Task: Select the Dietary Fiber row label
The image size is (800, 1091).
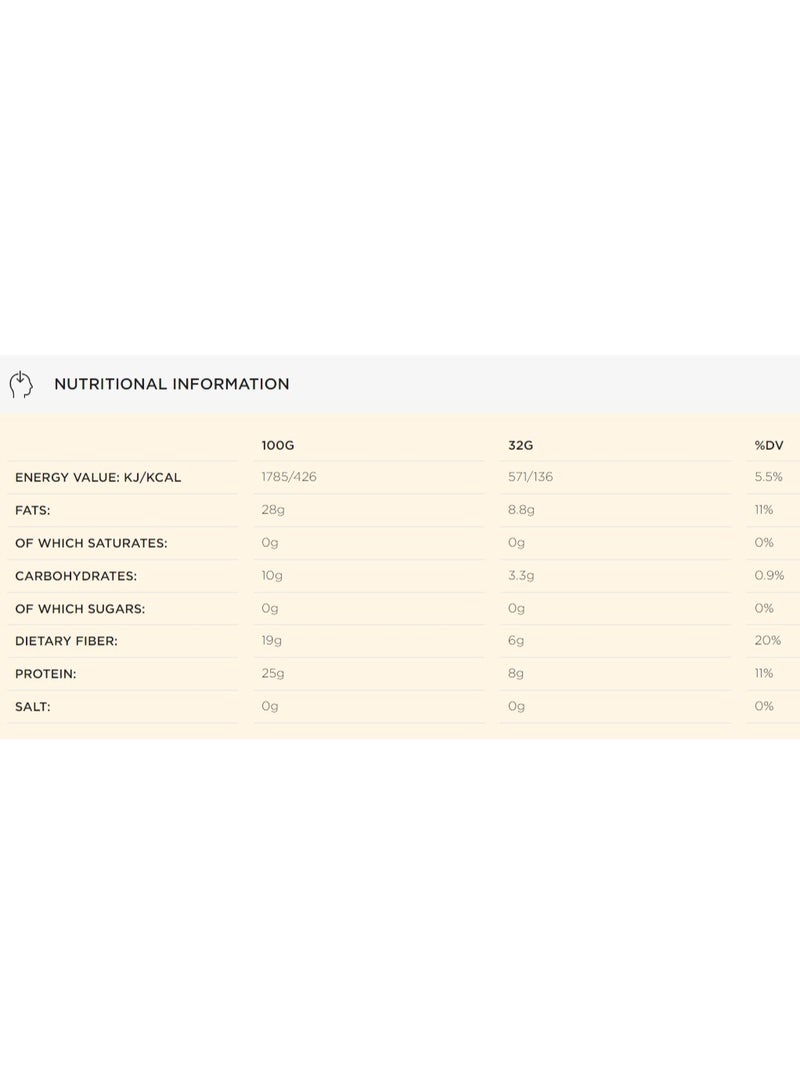Action: click(x=66, y=641)
